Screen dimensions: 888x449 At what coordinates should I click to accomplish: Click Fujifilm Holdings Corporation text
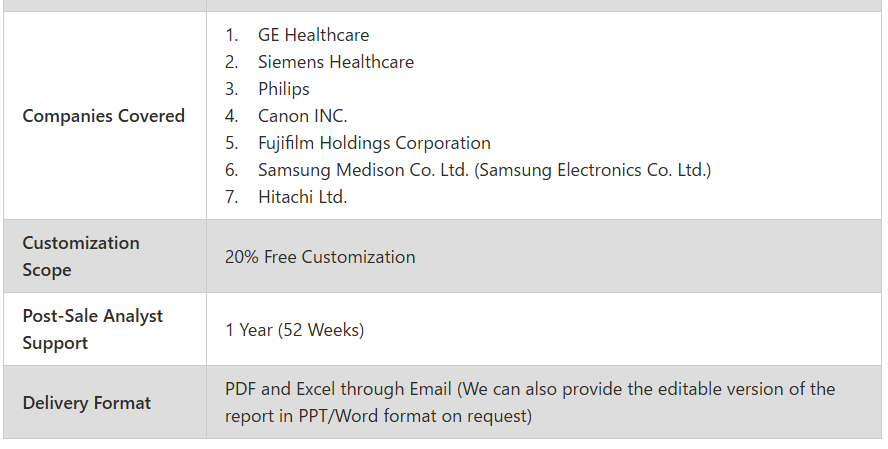(x=374, y=143)
